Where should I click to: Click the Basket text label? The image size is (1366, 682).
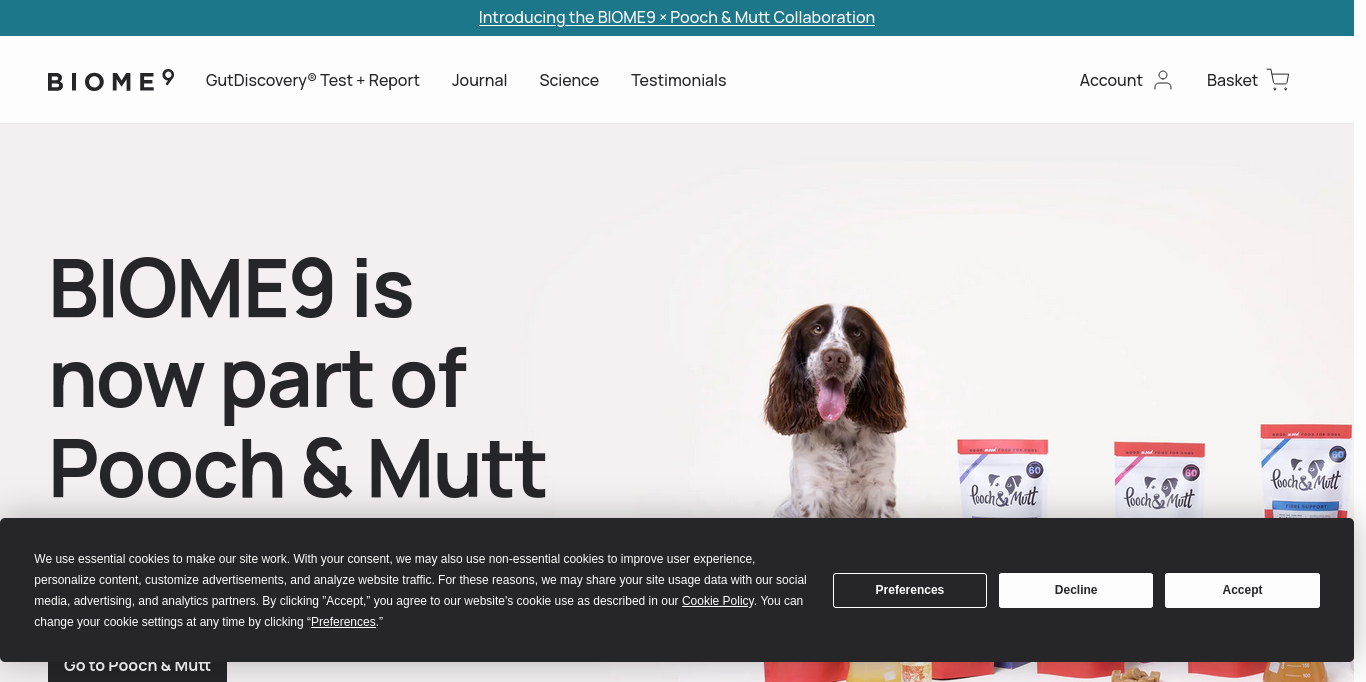1231,80
